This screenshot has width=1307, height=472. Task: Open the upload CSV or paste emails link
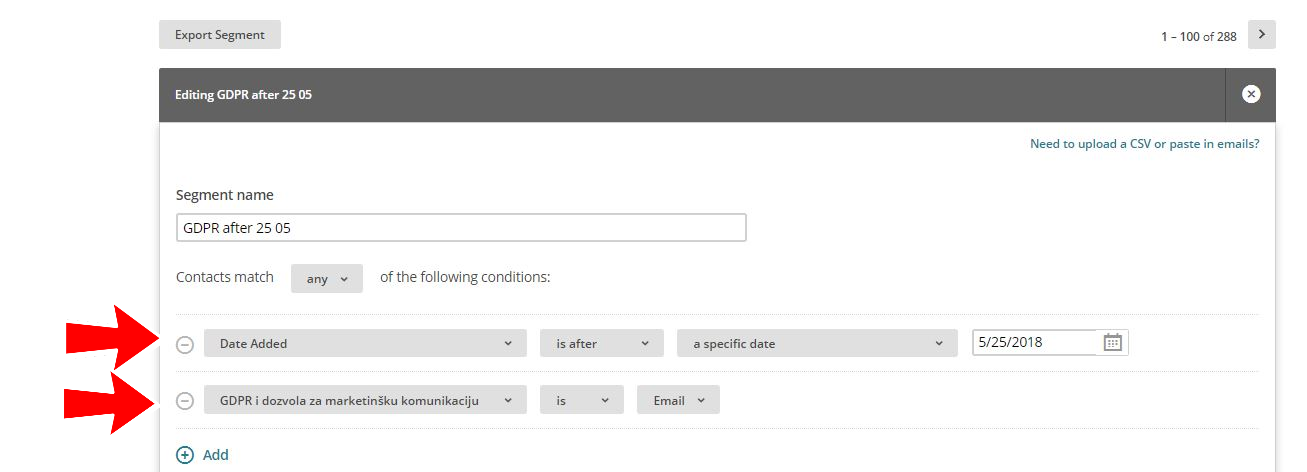[x=1144, y=144]
